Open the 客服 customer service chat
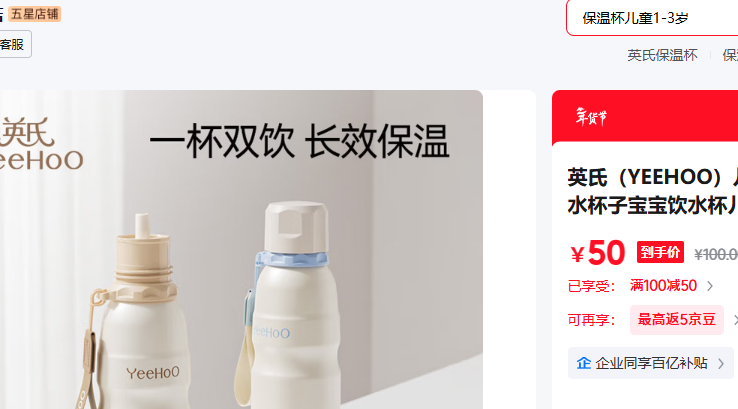The width and height of the screenshot is (738, 409). (x=13, y=44)
